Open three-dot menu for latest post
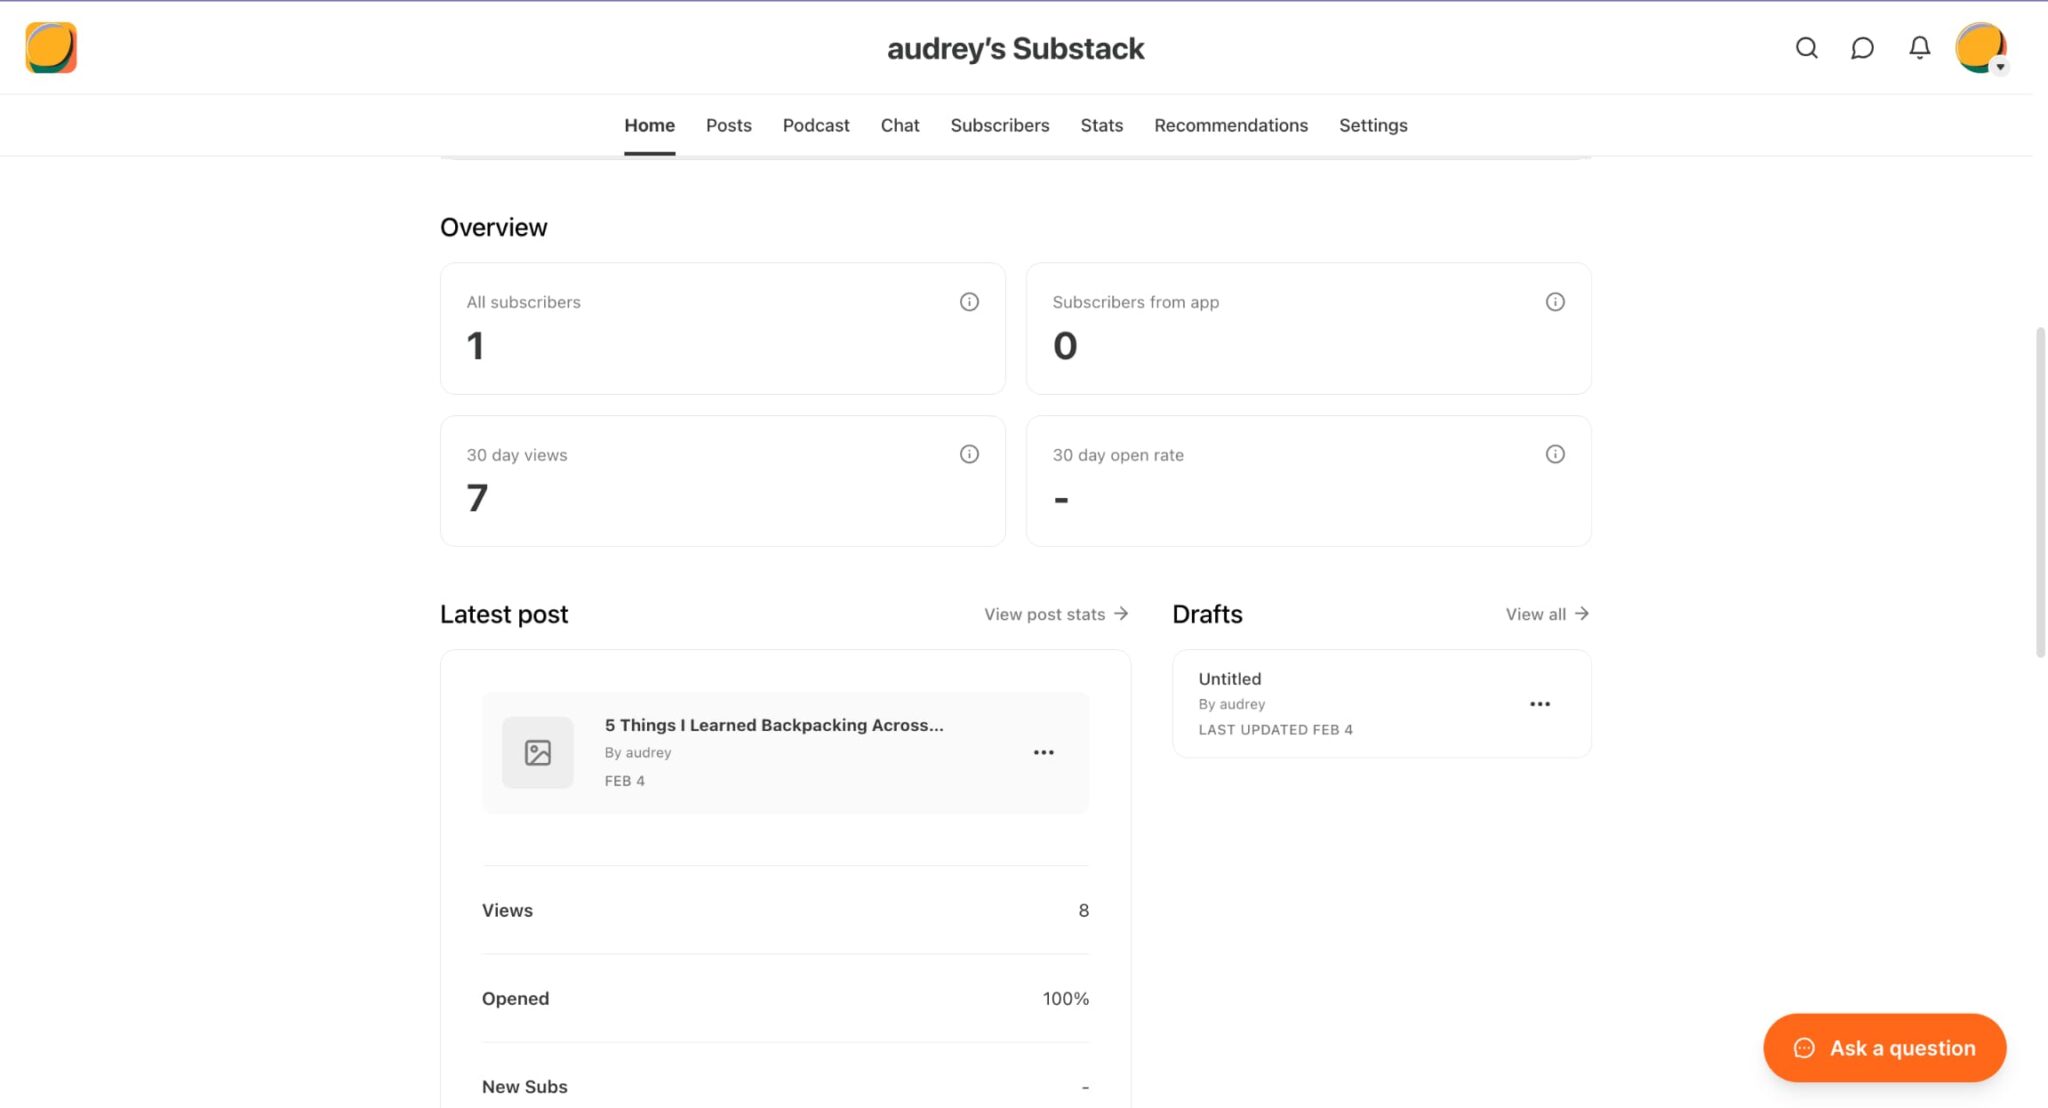 point(1043,753)
